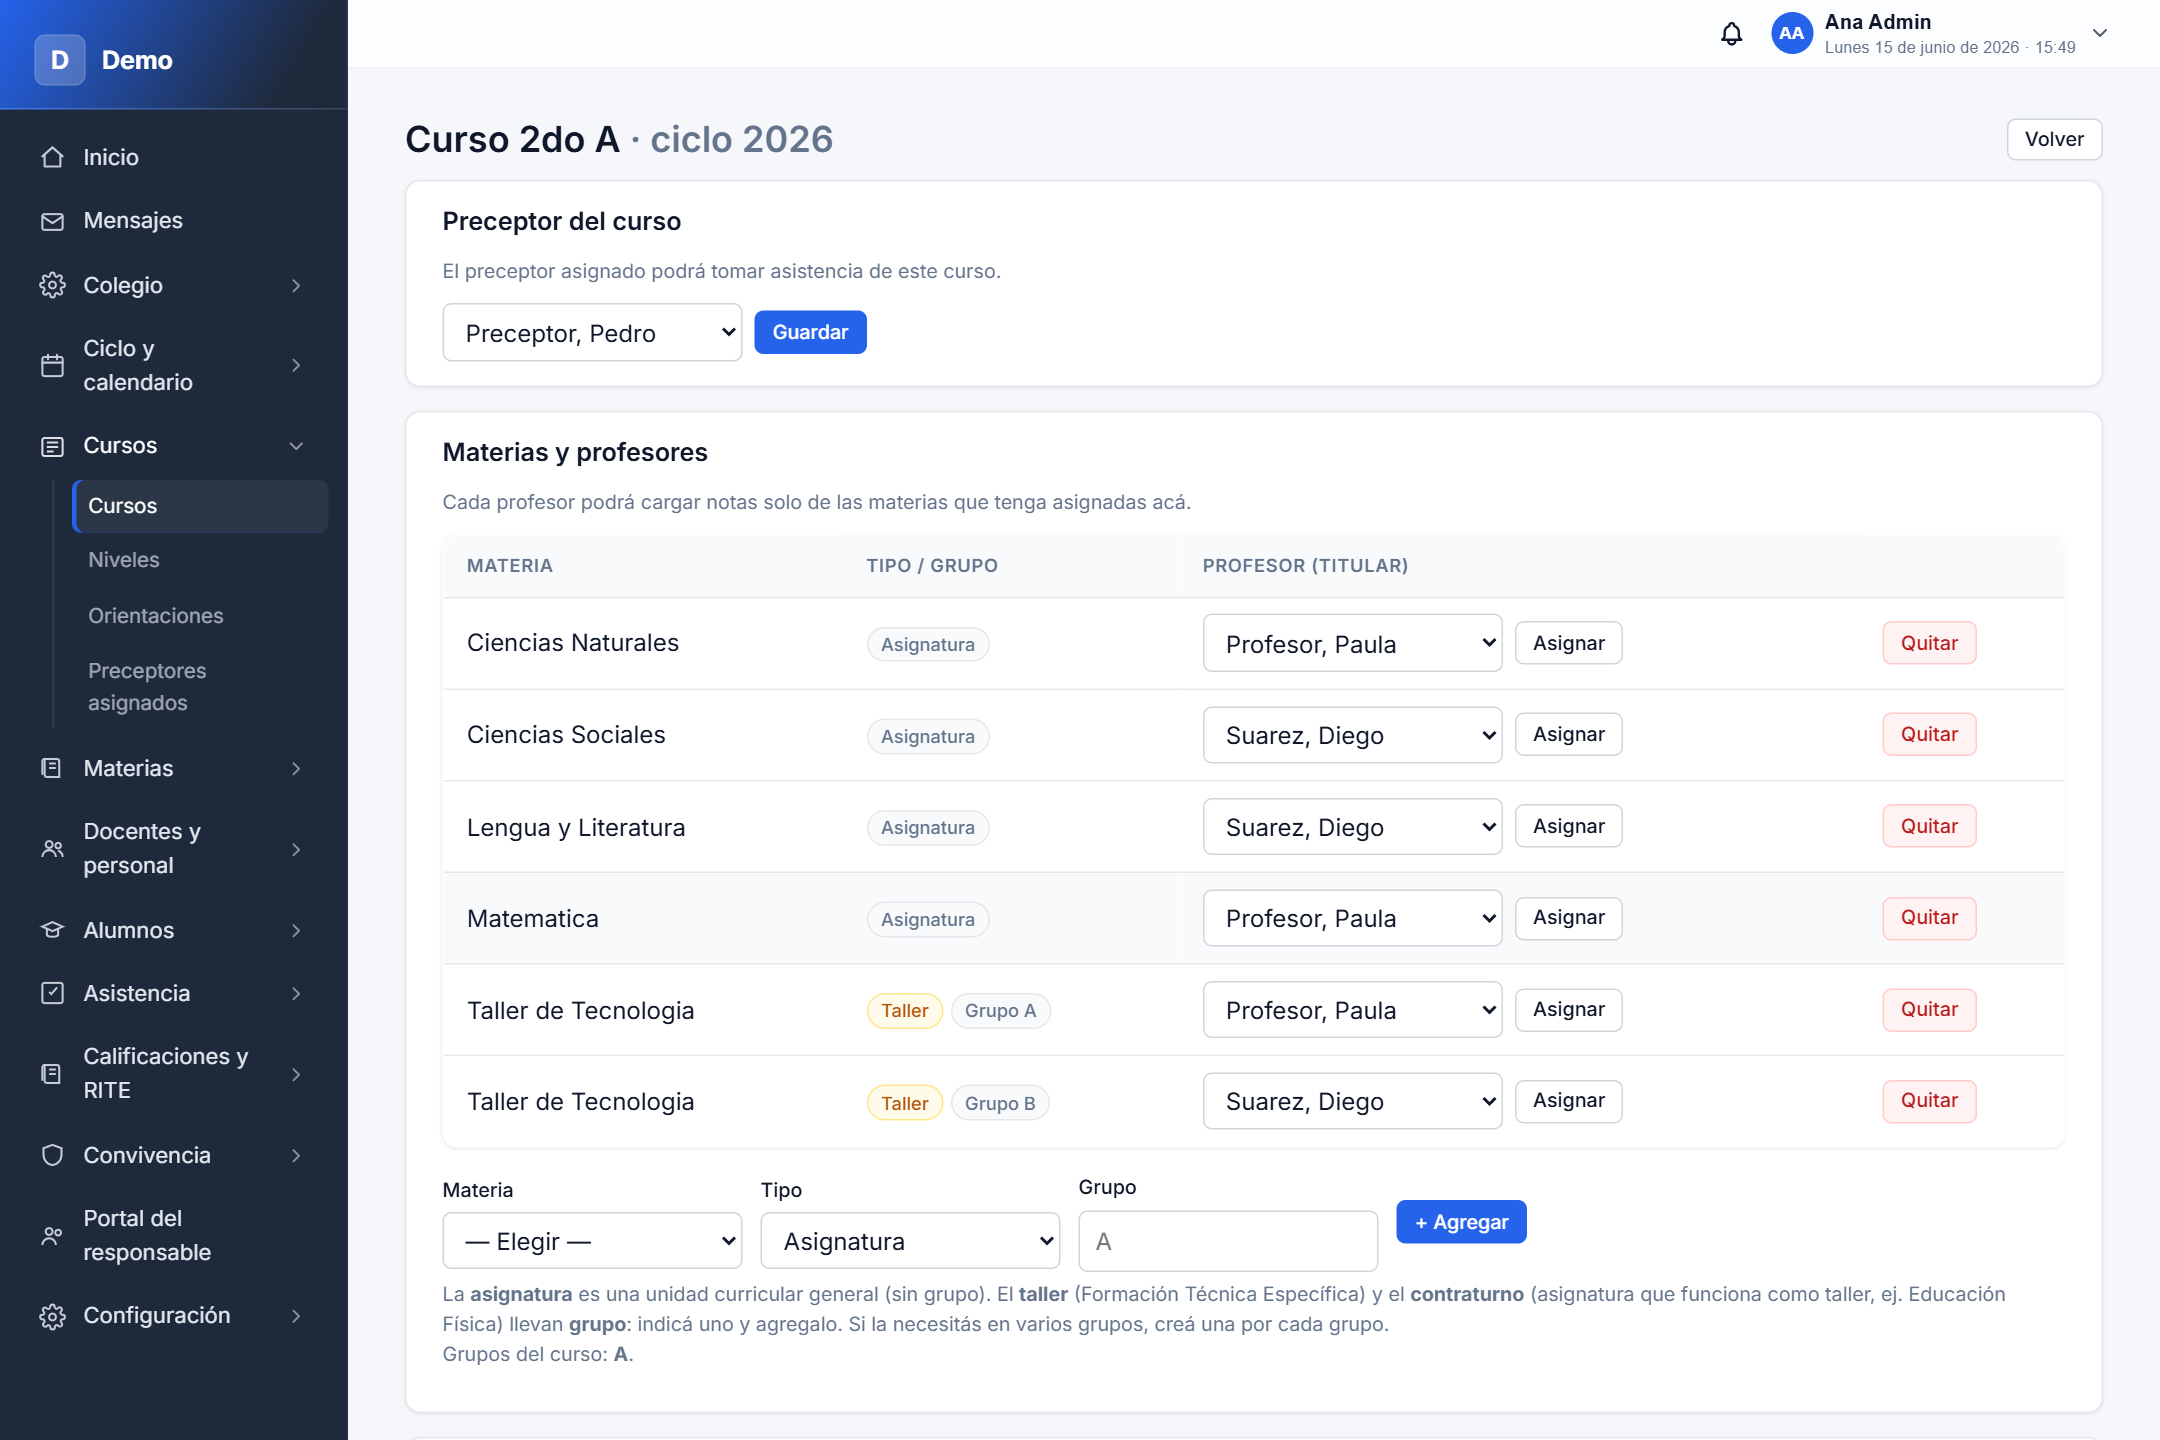This screenshot has height=1440, width=2160.
Task: Open the Preceptor, Pedro dropdown
Action: (592, 333)
